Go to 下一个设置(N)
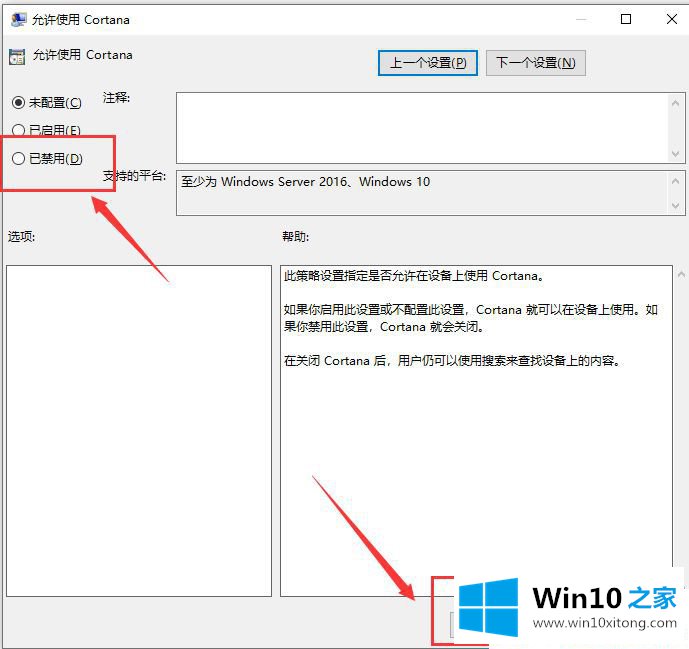Screen dimensions: 689x649 click(x=536, y=63)
